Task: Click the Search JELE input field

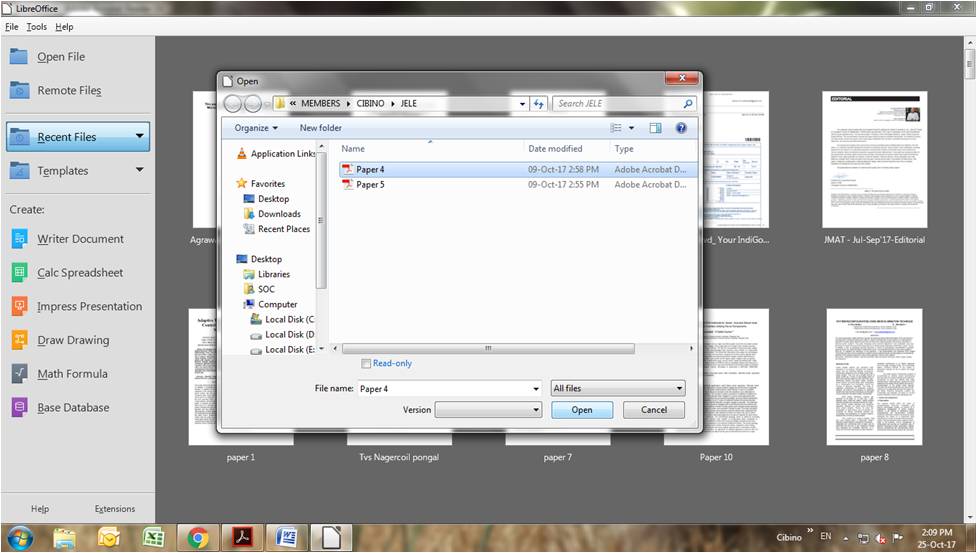Action: click(618, 103)
